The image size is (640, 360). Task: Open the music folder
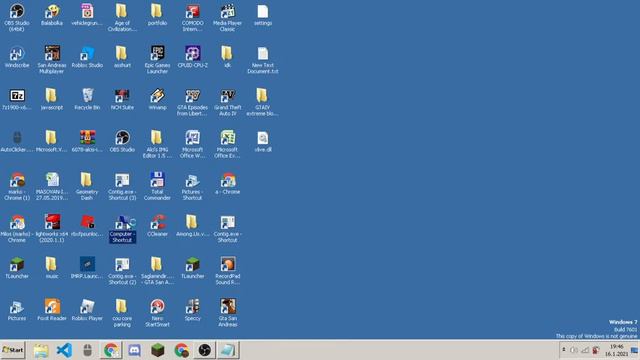[x=52, y=268]
